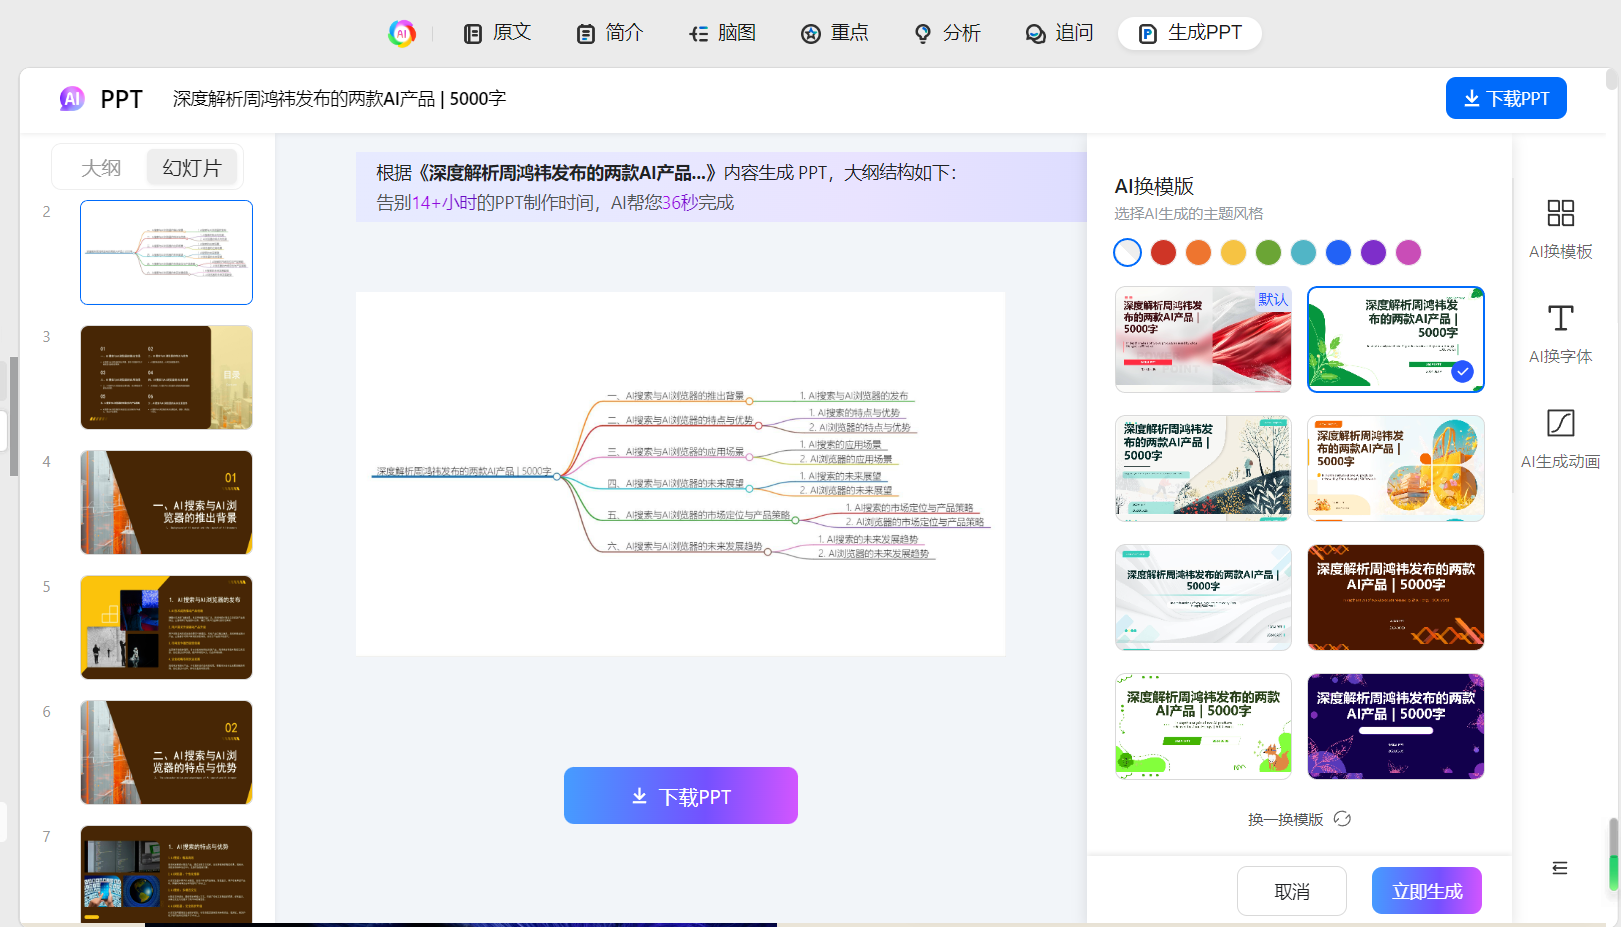Screen dimensions: 1621x927
Task: Open the 分析 analysis tab
Action: [948, 33]
